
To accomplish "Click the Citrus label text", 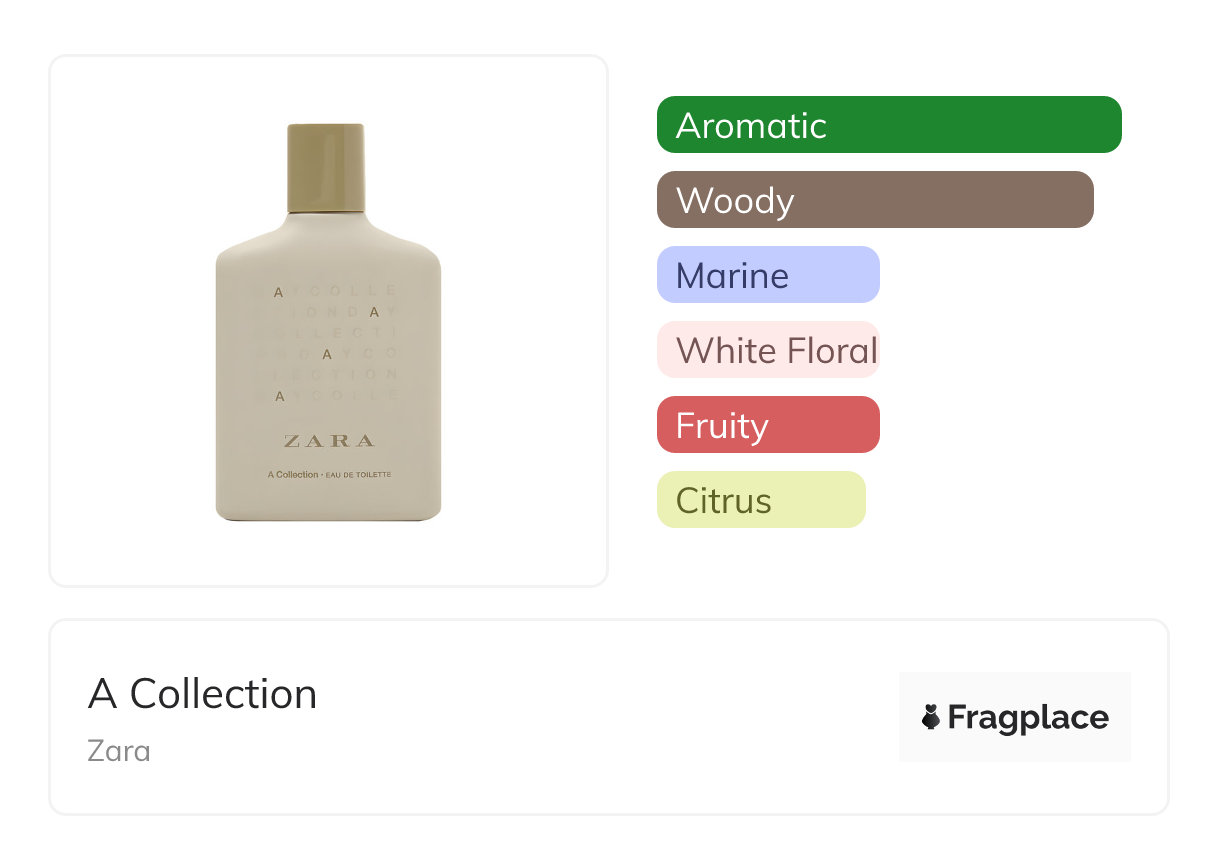I will coord(723,500).
